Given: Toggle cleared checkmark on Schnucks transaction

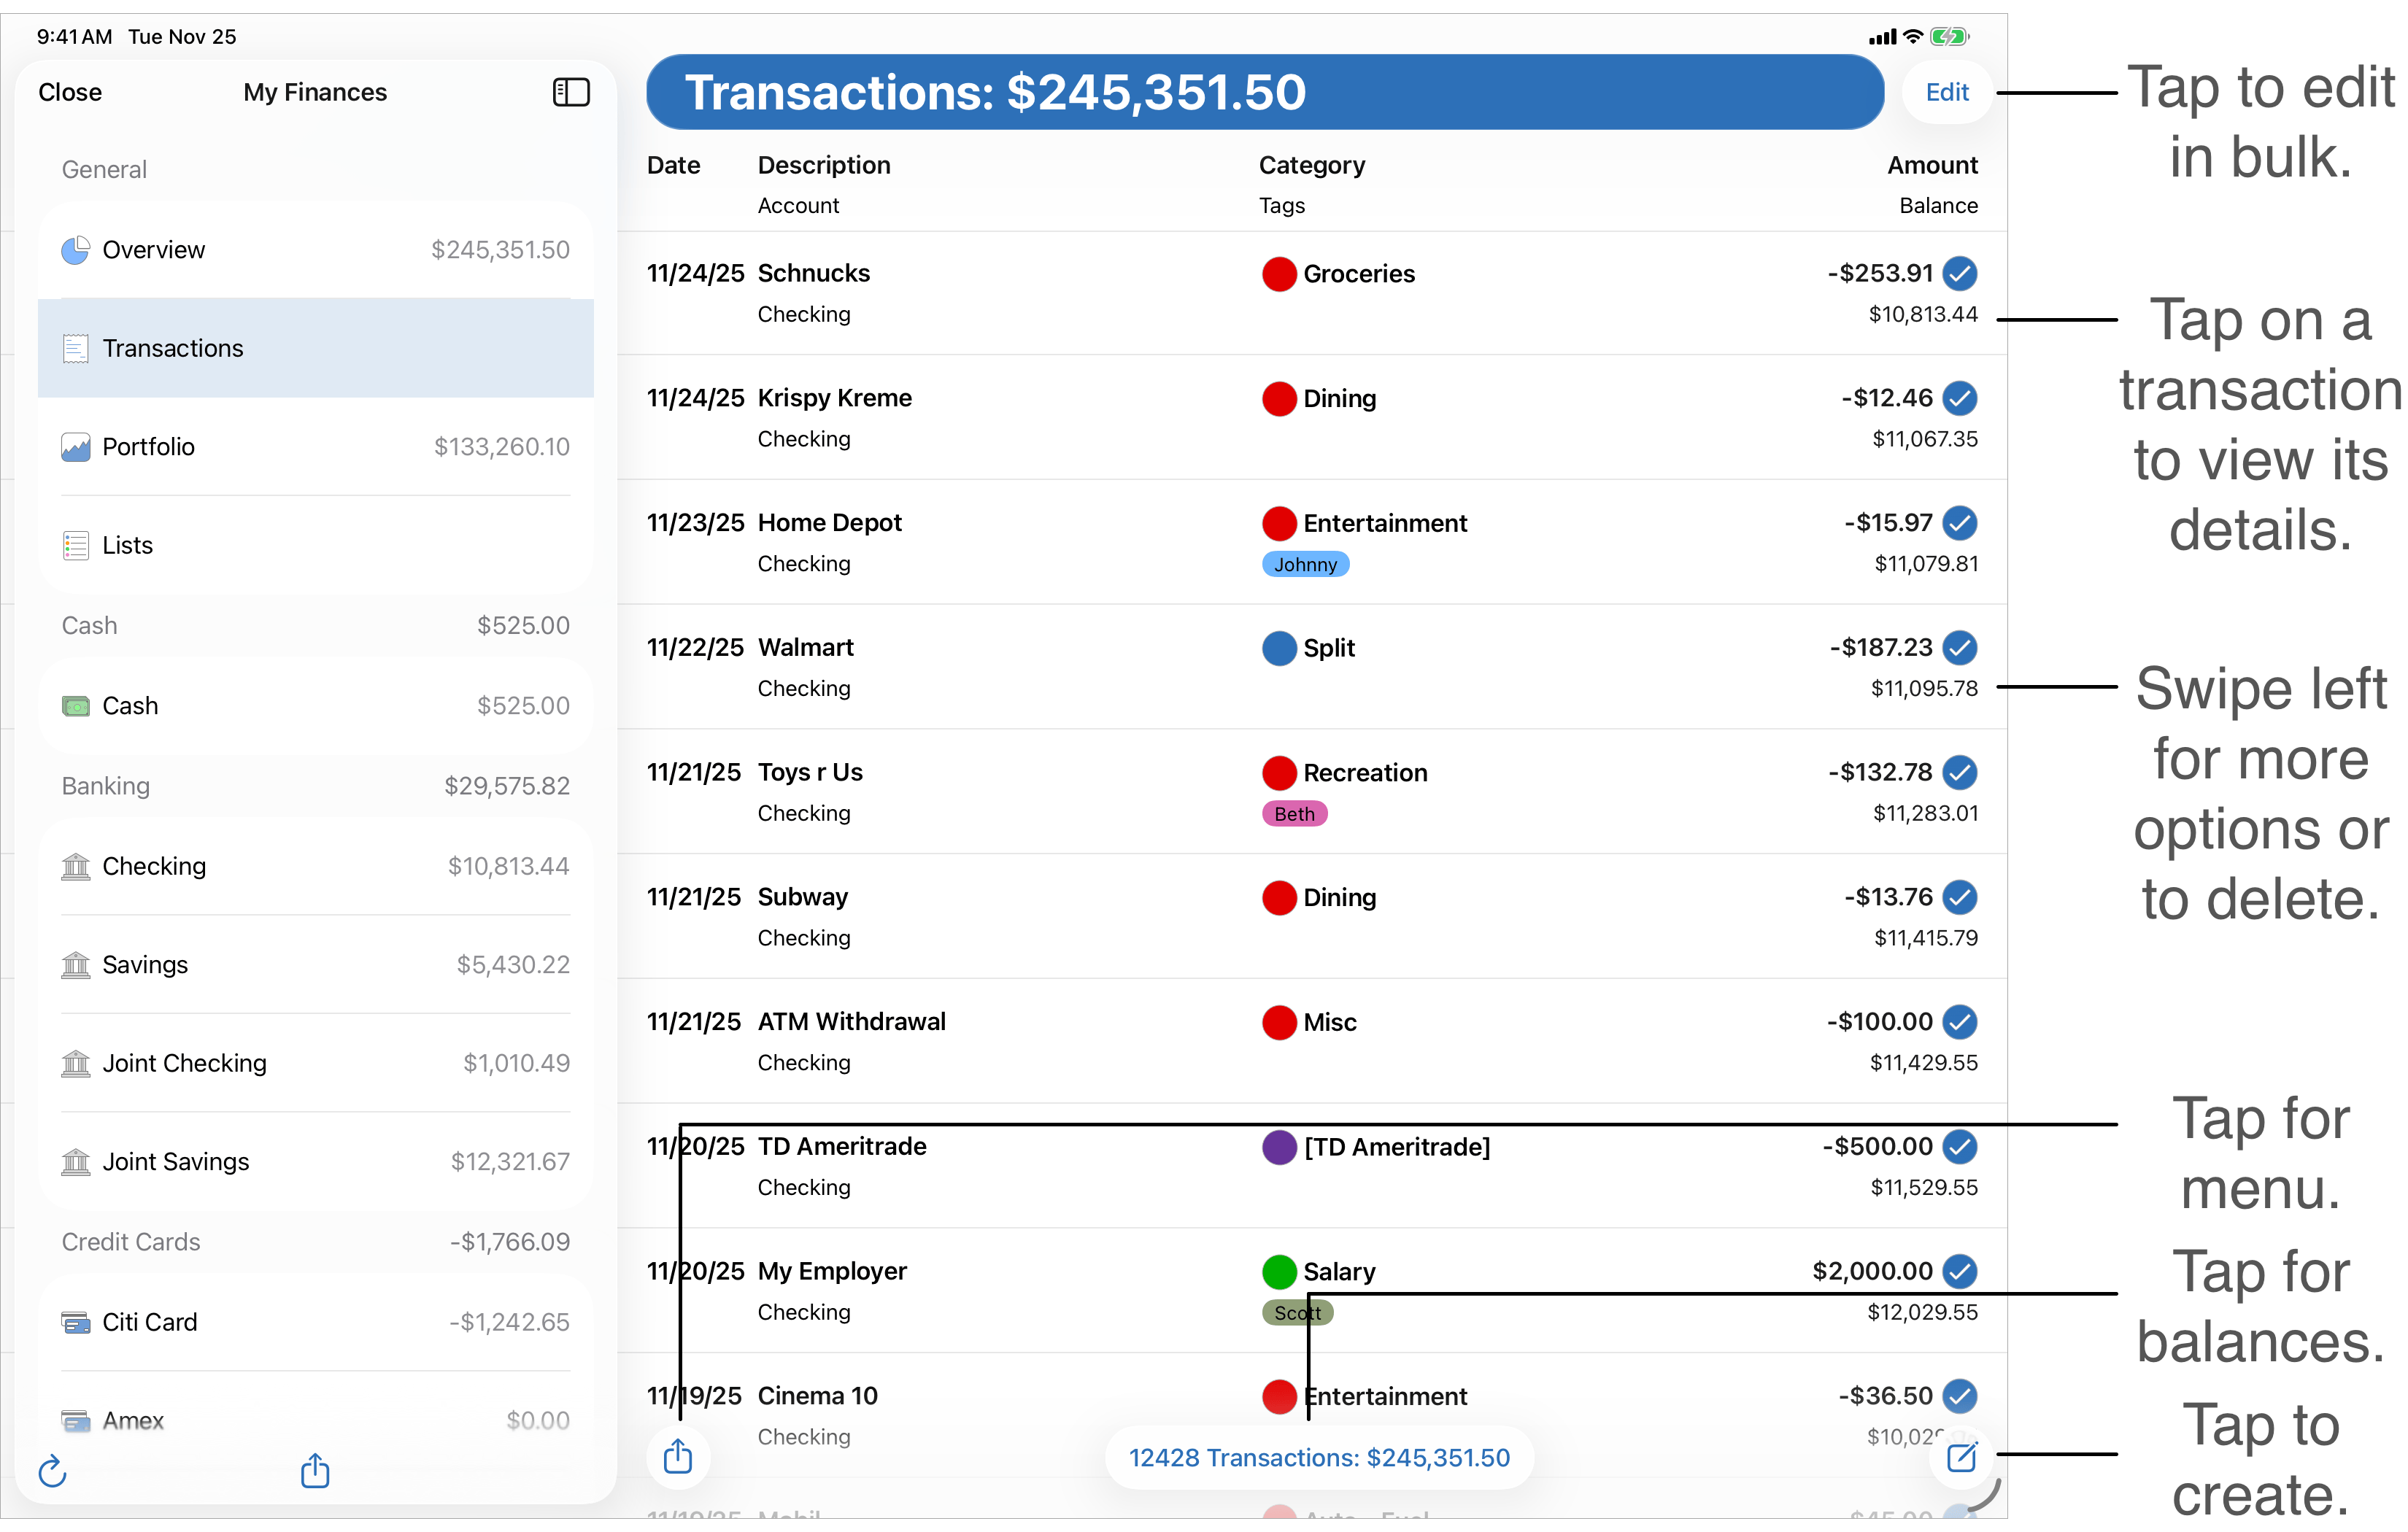Looking at the screenshot, I should (1960, 273).
